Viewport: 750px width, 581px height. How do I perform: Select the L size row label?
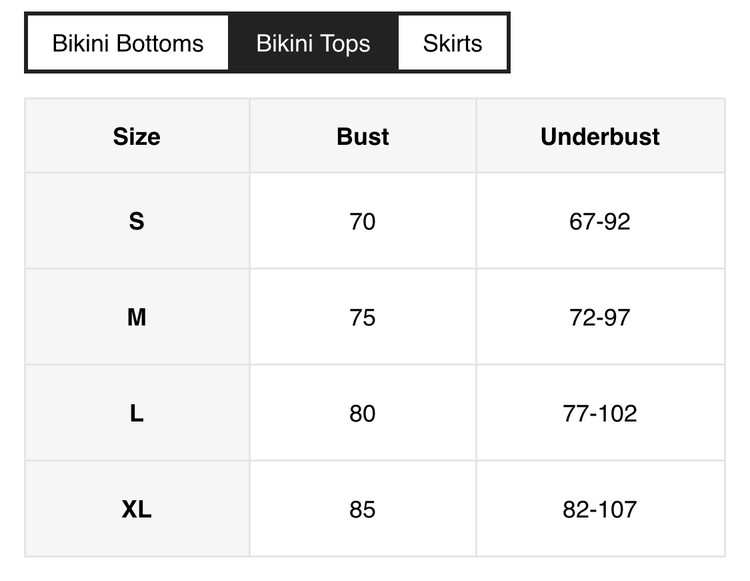137,413
